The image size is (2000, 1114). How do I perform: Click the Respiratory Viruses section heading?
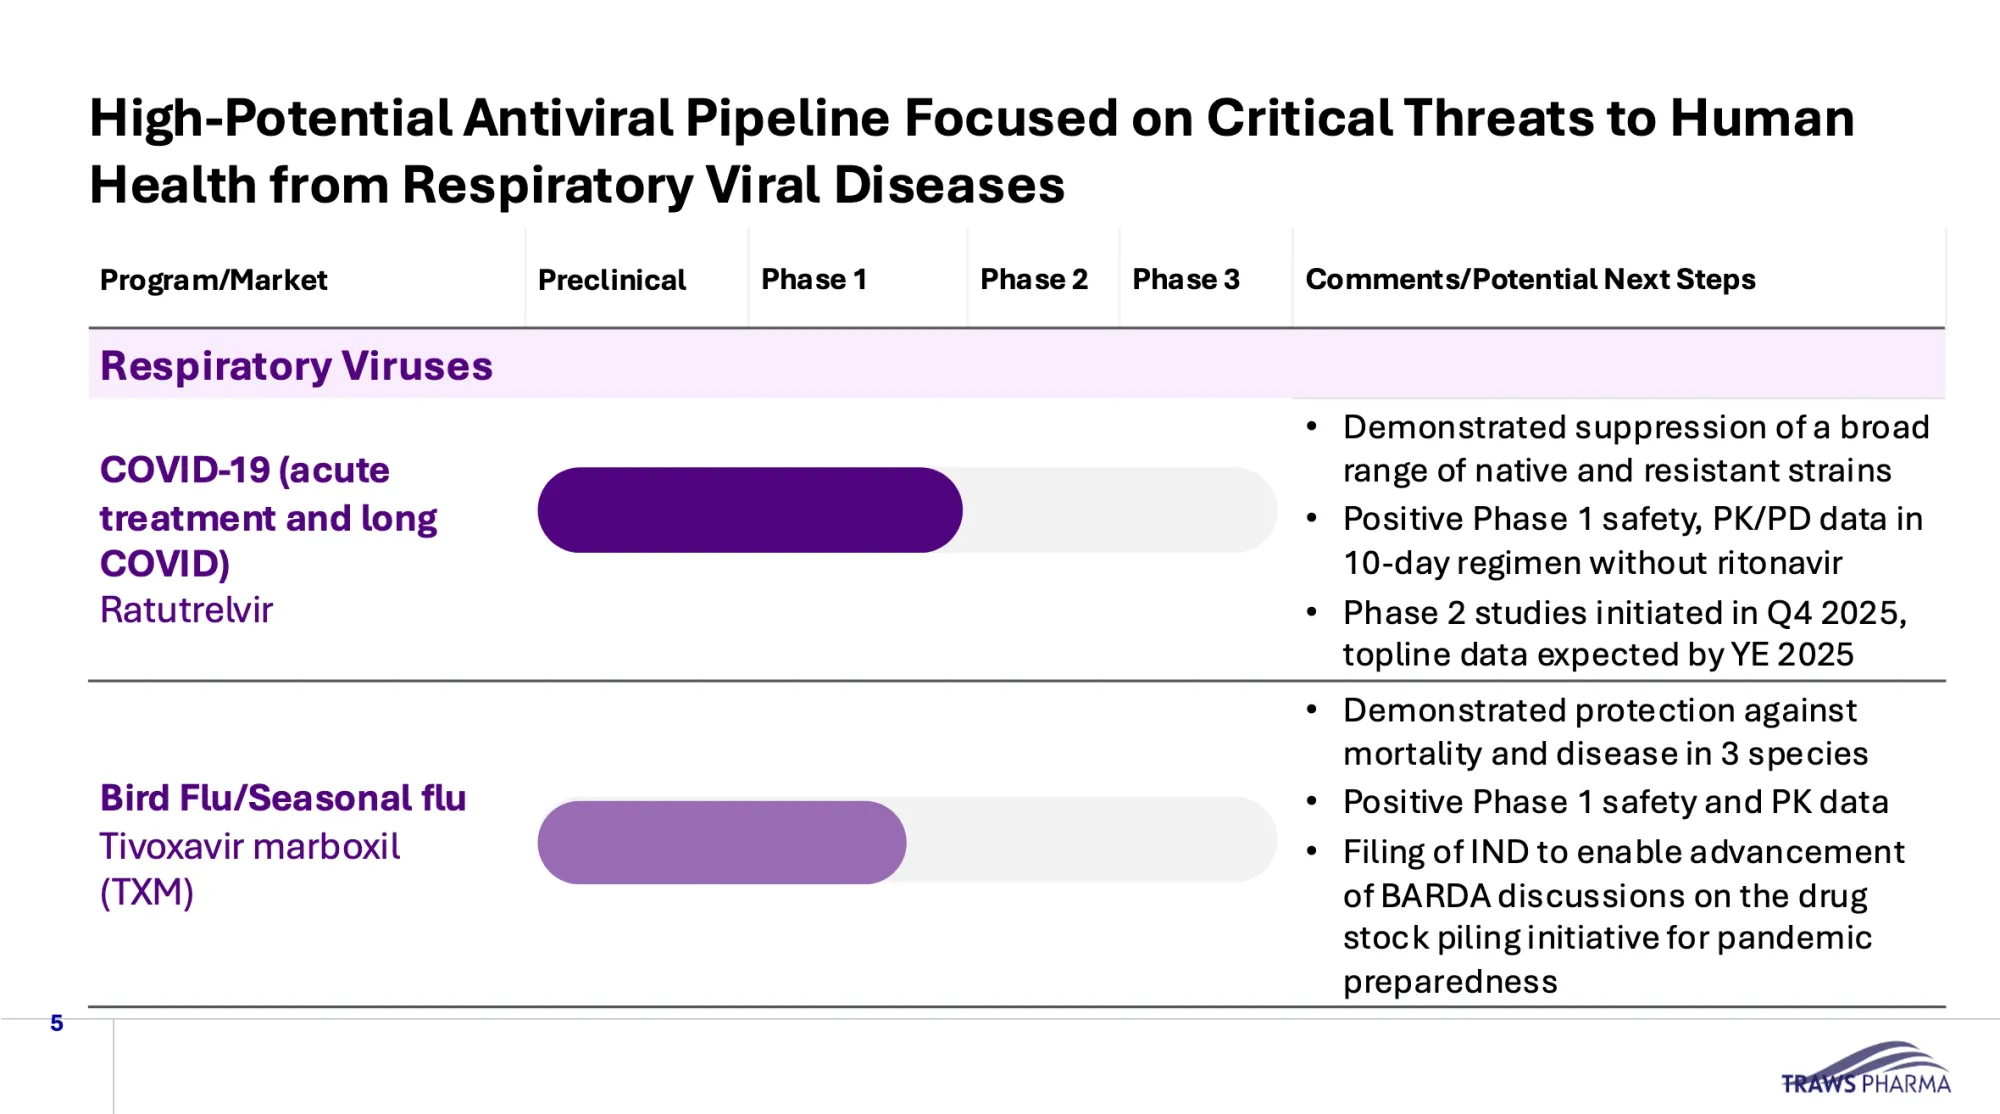[x=296, y=366]
